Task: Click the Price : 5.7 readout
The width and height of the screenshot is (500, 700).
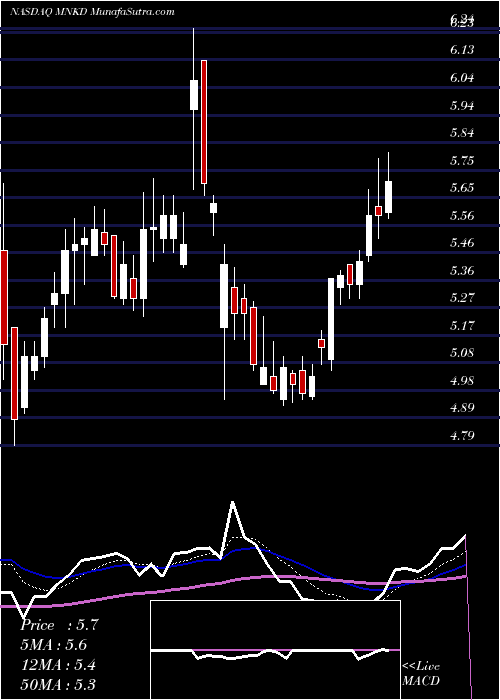Action: pos(58,625)
